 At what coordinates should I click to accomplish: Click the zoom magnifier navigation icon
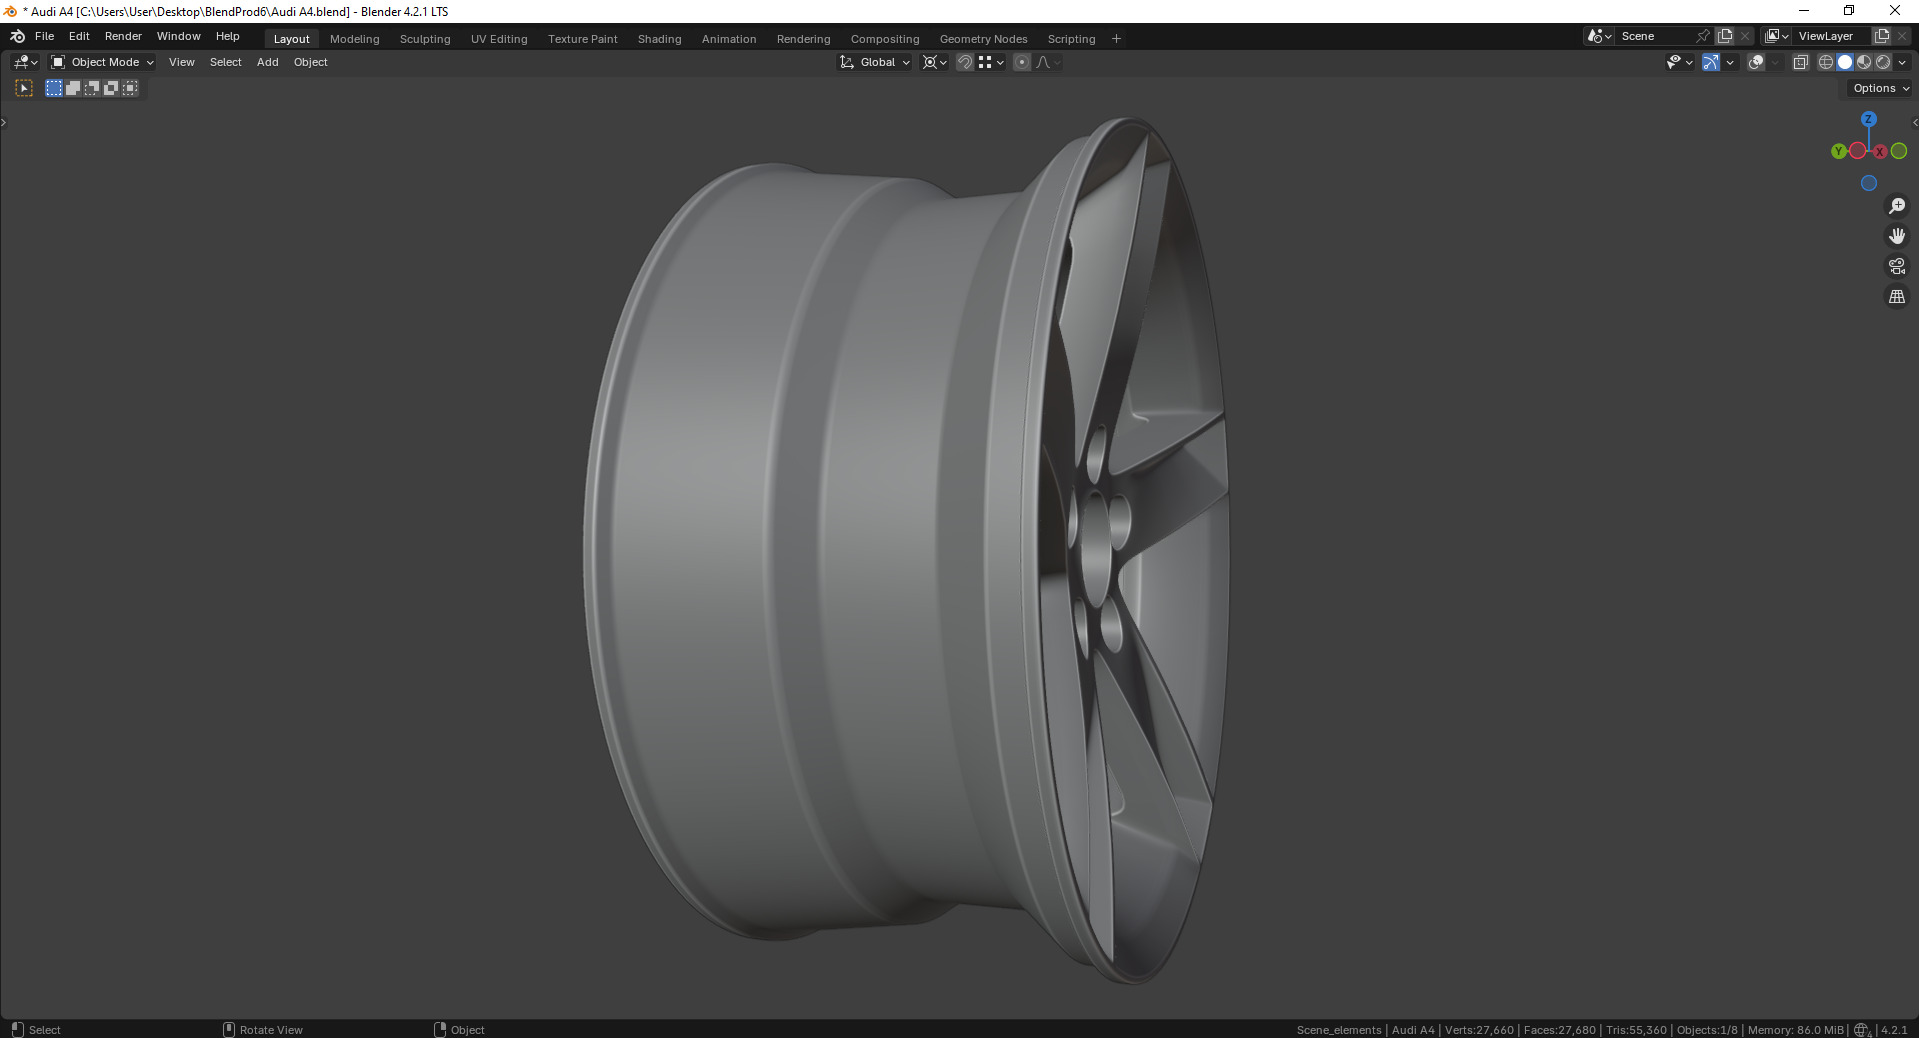click(x=1896, y=206)
